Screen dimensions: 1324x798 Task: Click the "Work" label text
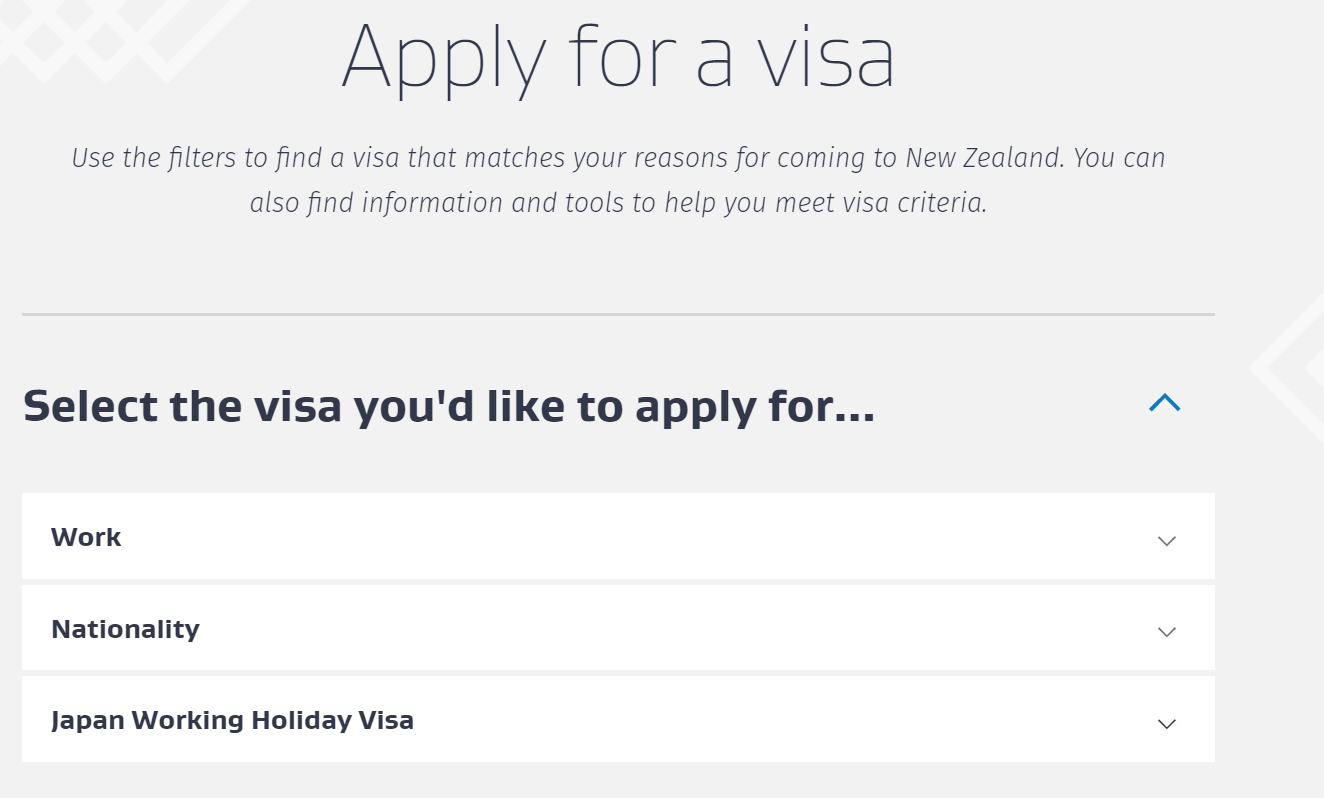click(86, 537)
